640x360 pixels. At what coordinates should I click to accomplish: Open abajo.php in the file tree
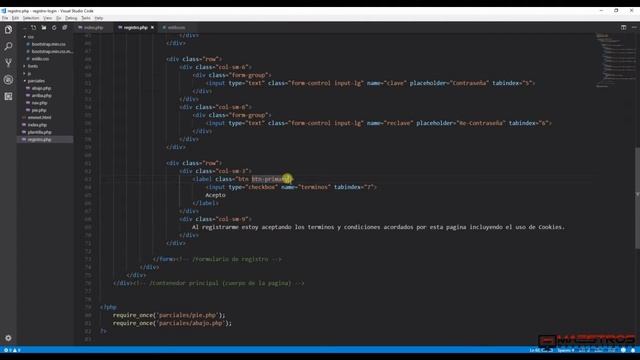click(x=41, y=88)
